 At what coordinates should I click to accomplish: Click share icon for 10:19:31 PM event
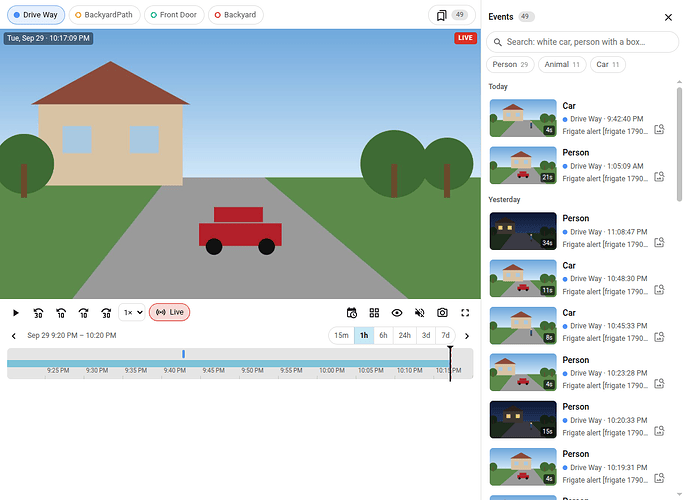pyautogui.click(x=660, y=478)
